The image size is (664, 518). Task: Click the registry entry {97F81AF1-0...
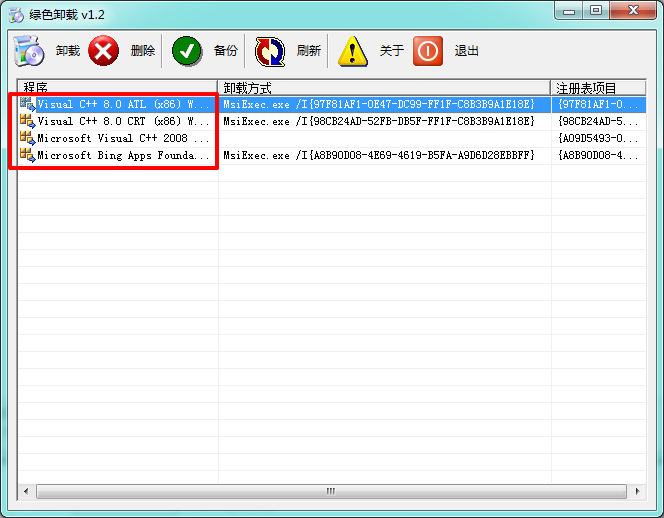(x=598, y=104)
